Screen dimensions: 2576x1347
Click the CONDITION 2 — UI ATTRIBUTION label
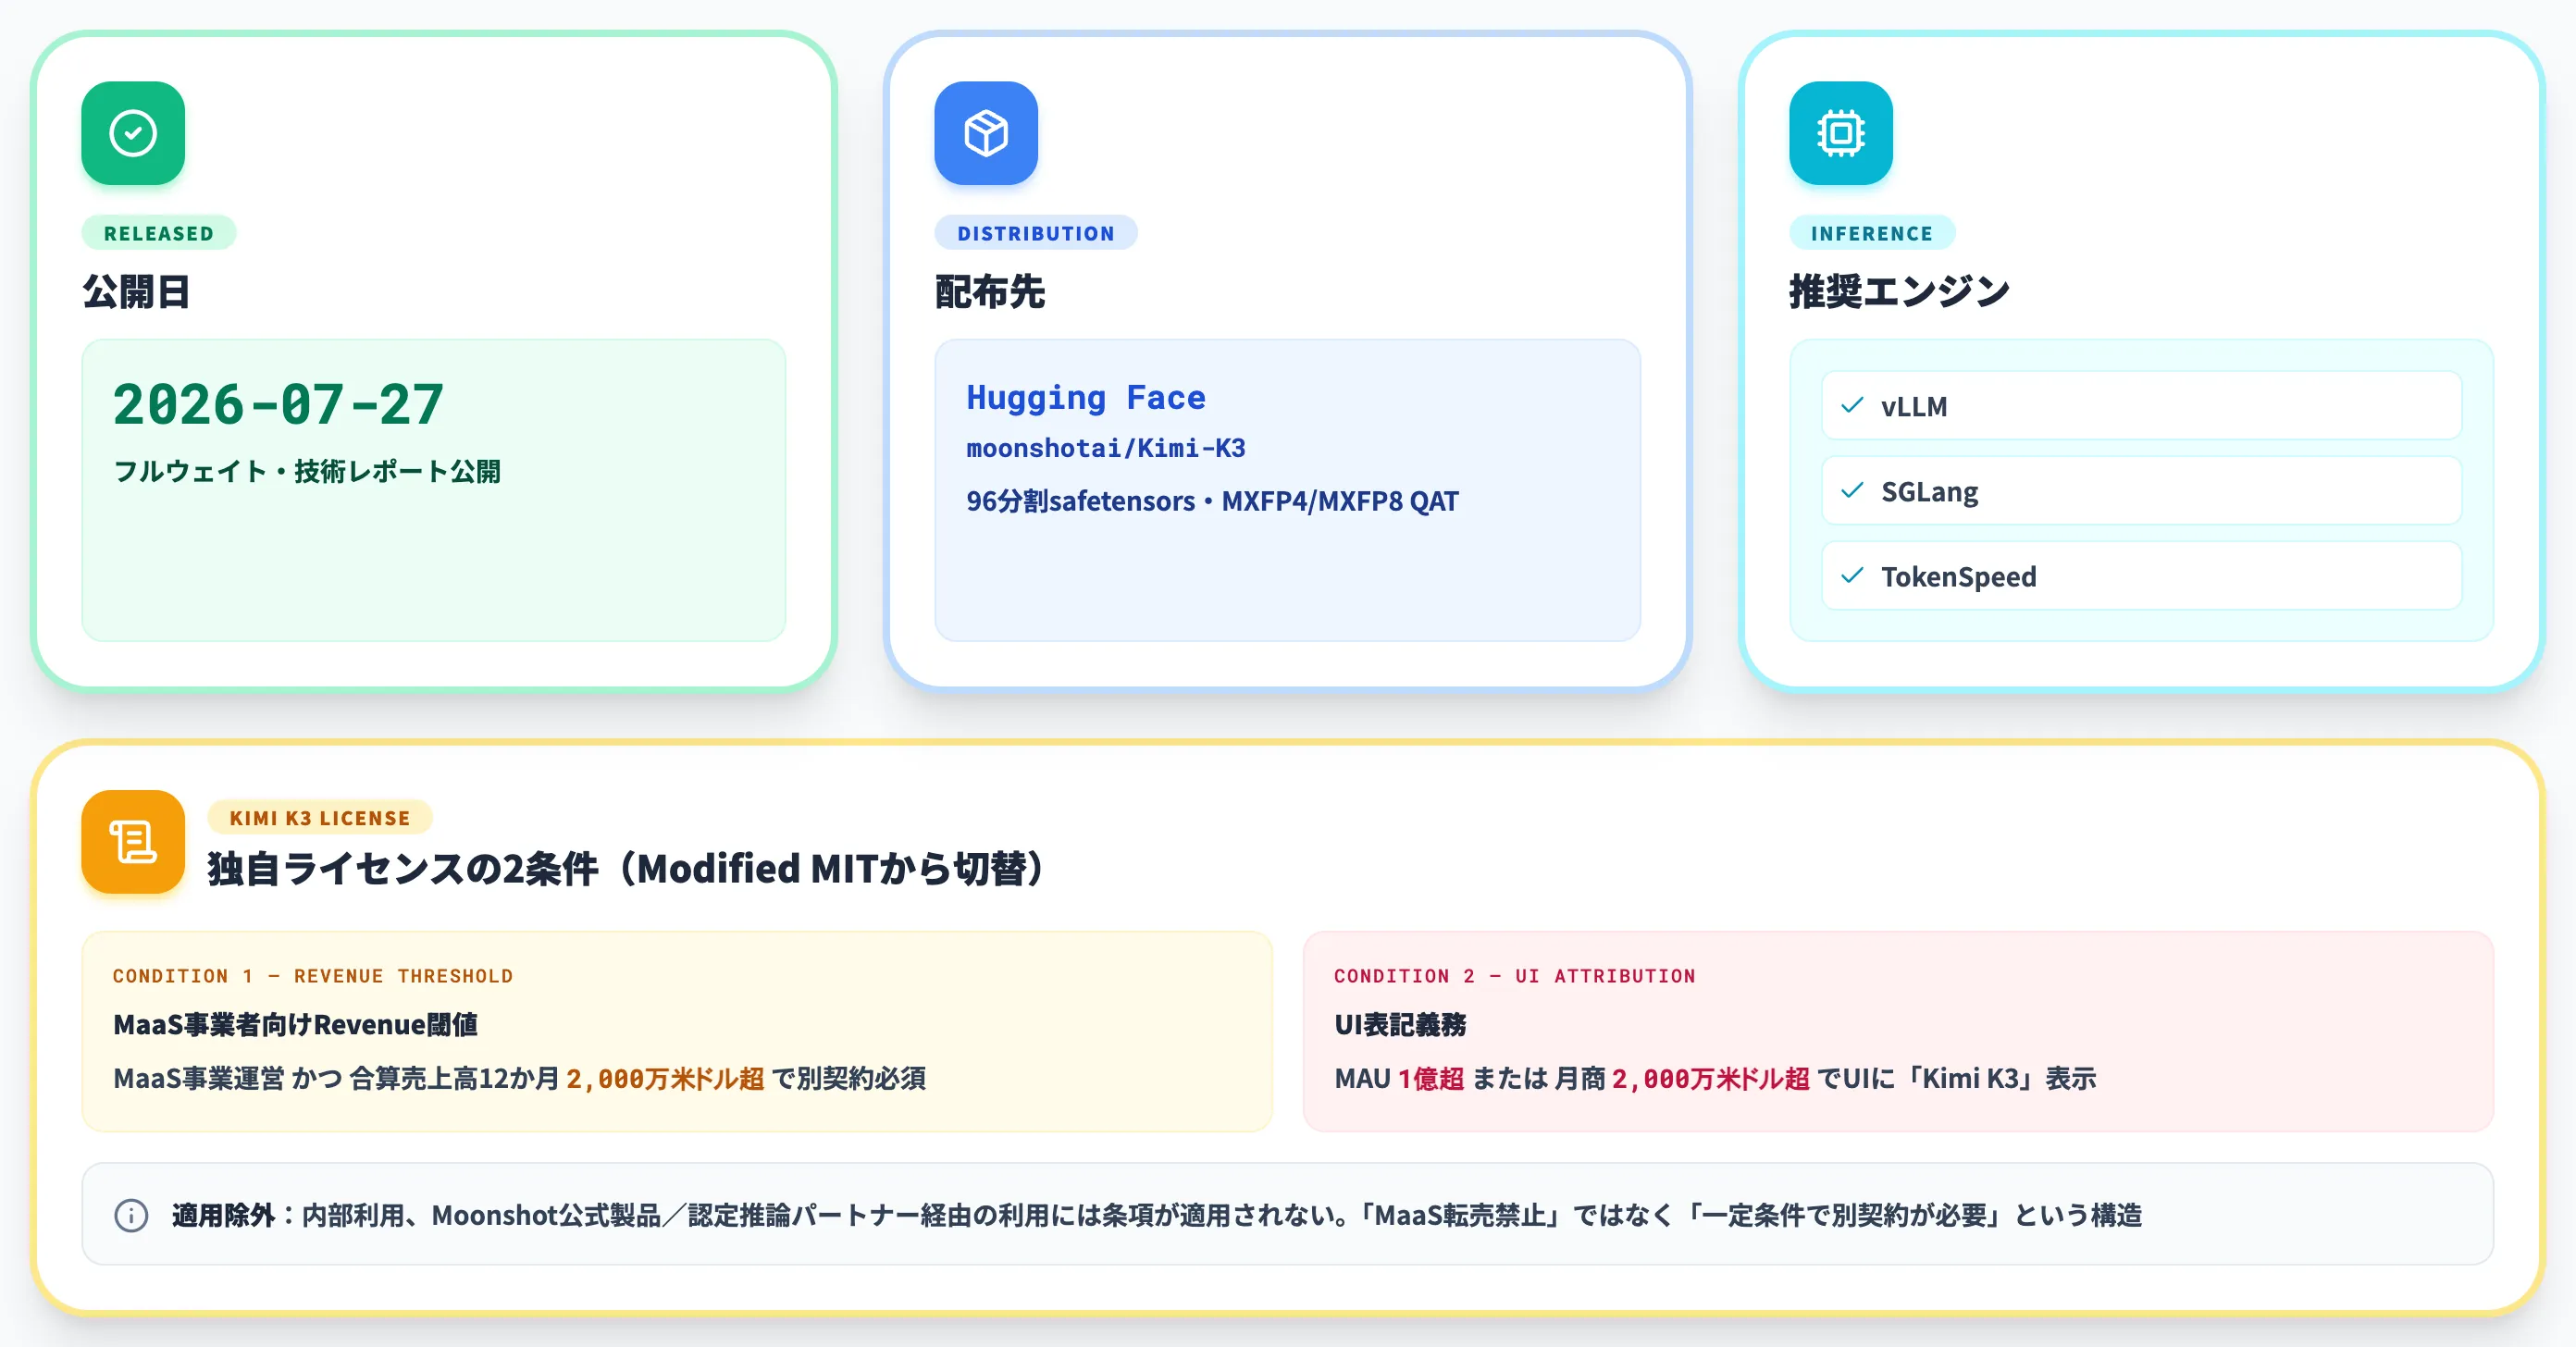(x=1515, y=976)
